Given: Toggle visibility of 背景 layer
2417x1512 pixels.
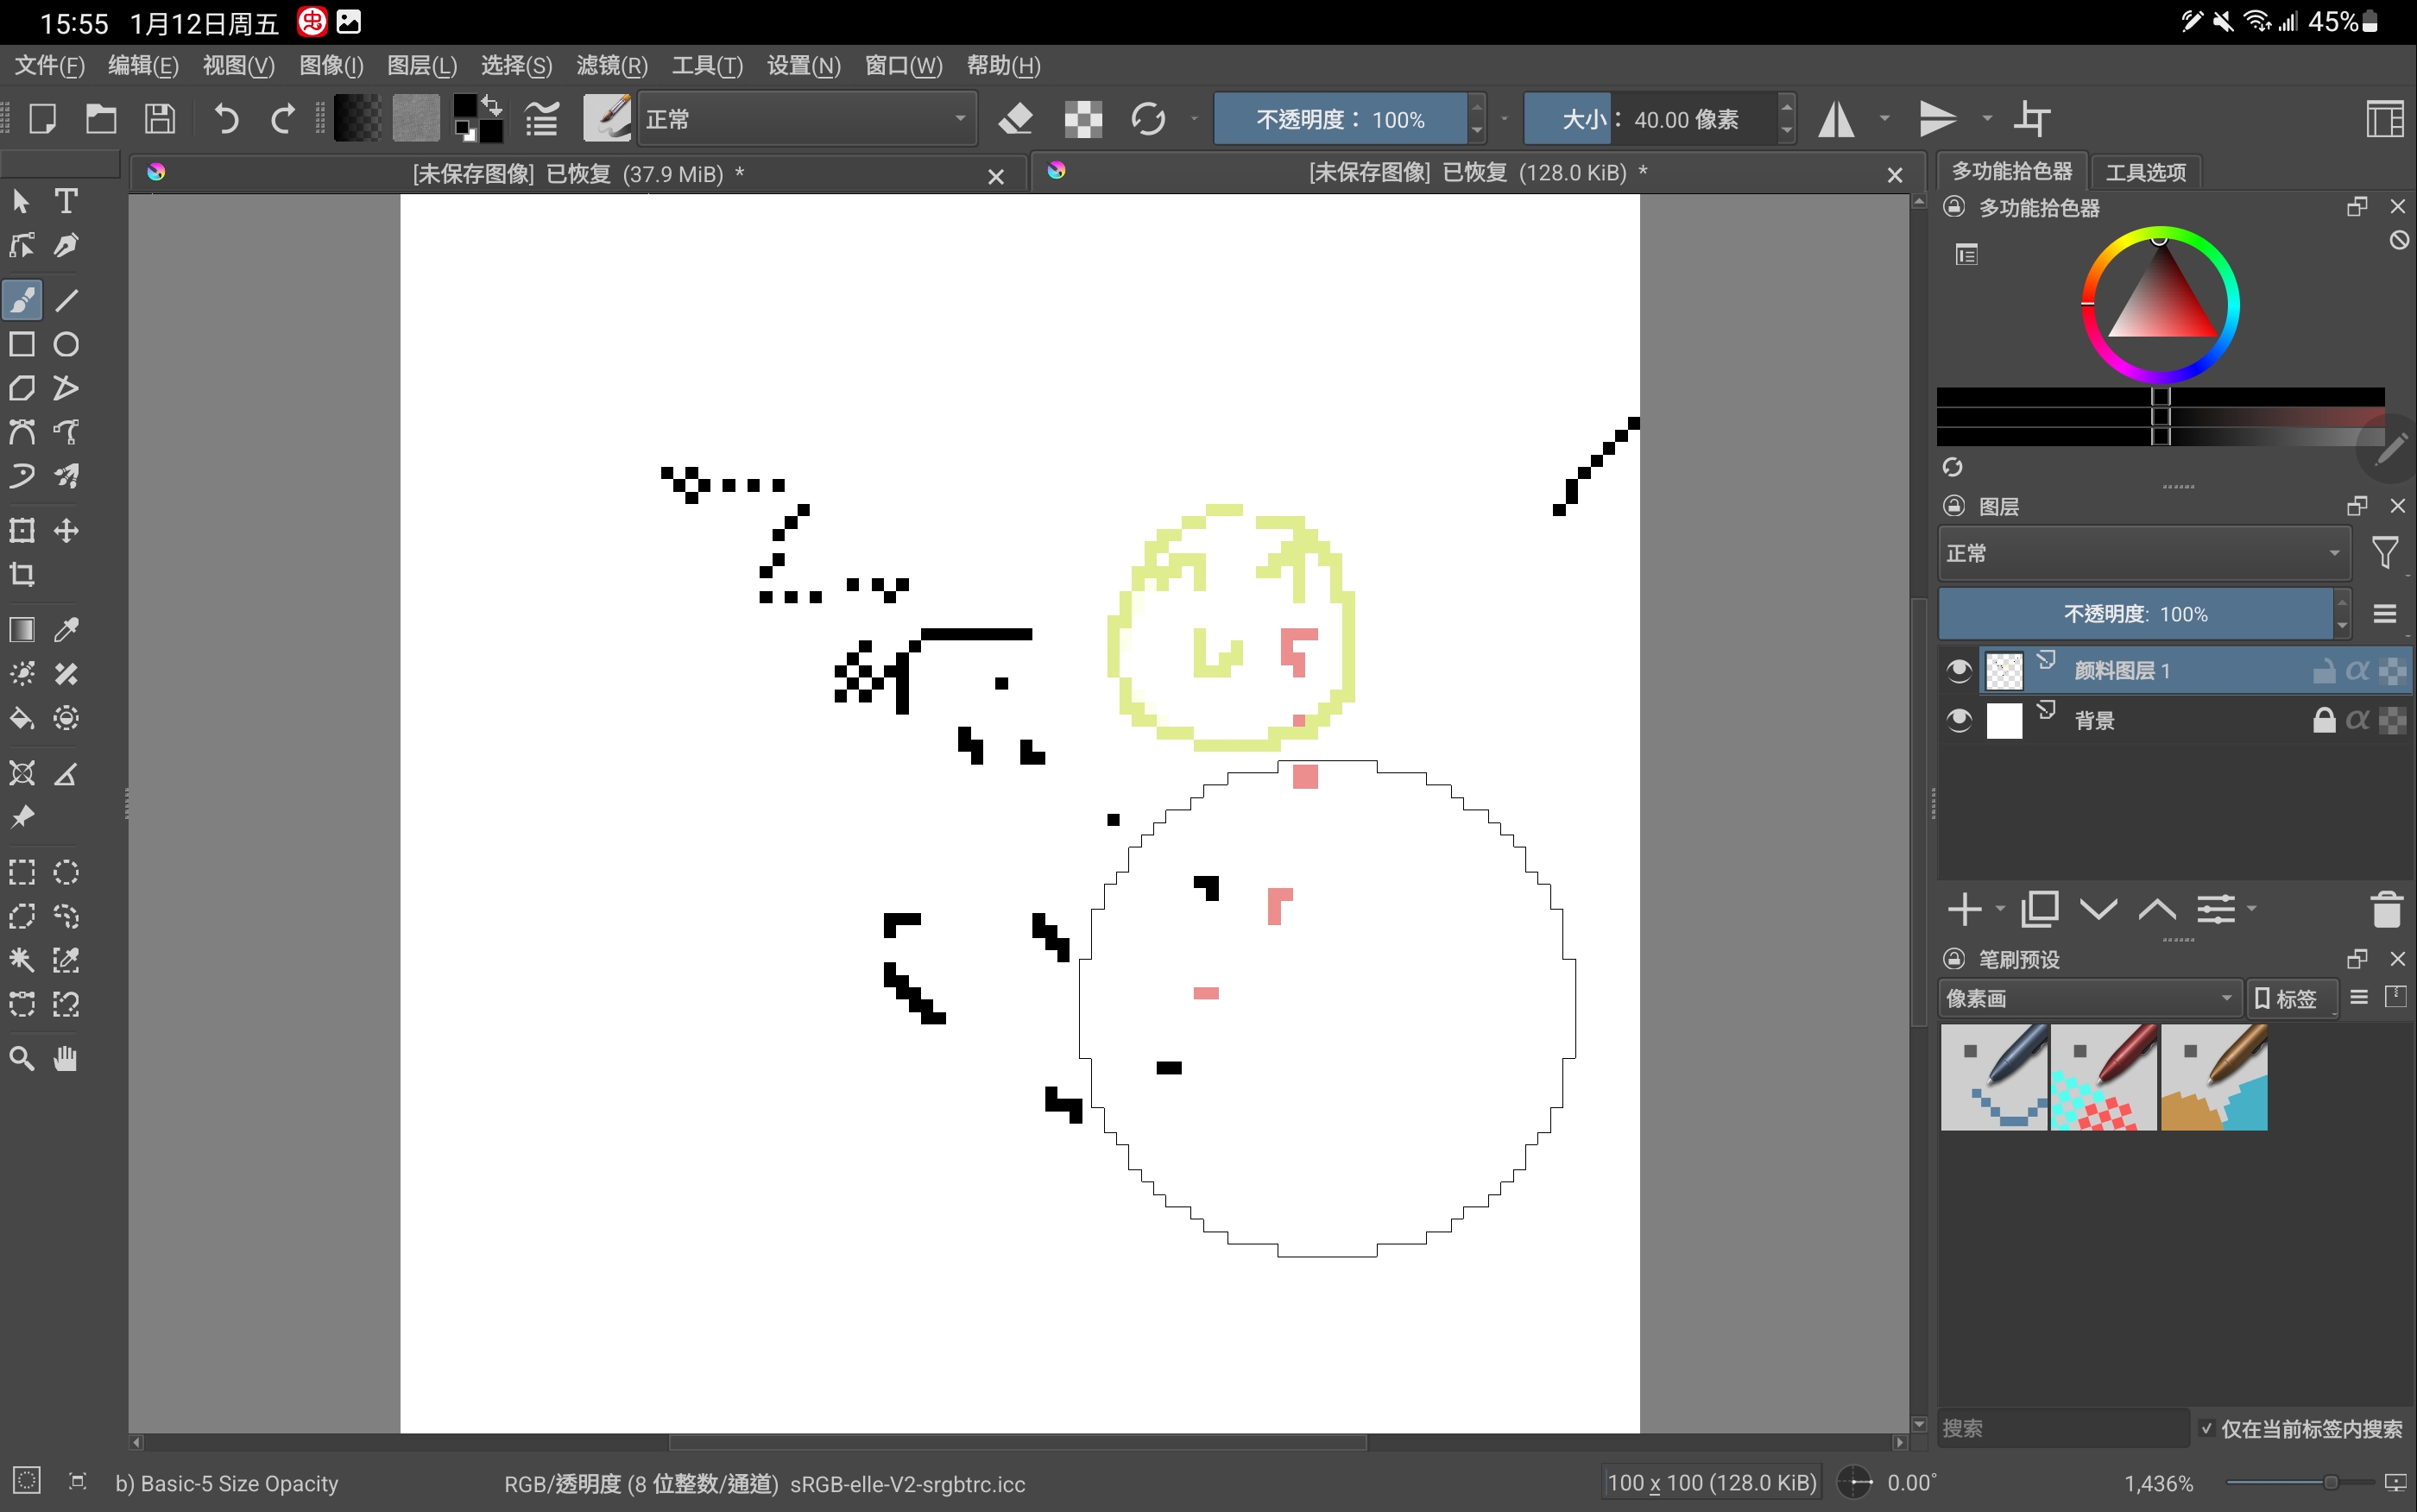Looking at the screenshot, I should (x=1959, y=720).
